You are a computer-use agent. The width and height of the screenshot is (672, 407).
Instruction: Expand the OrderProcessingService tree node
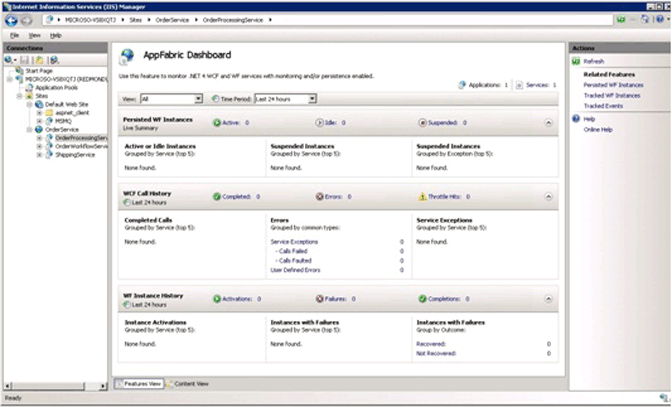39,138
